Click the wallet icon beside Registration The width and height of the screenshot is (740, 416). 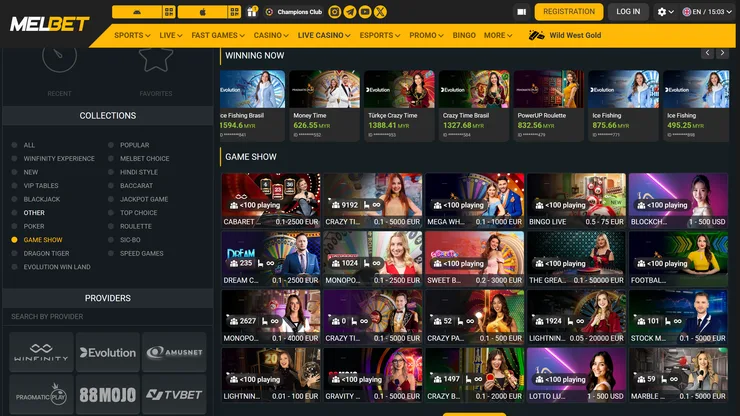coord(521,12)
